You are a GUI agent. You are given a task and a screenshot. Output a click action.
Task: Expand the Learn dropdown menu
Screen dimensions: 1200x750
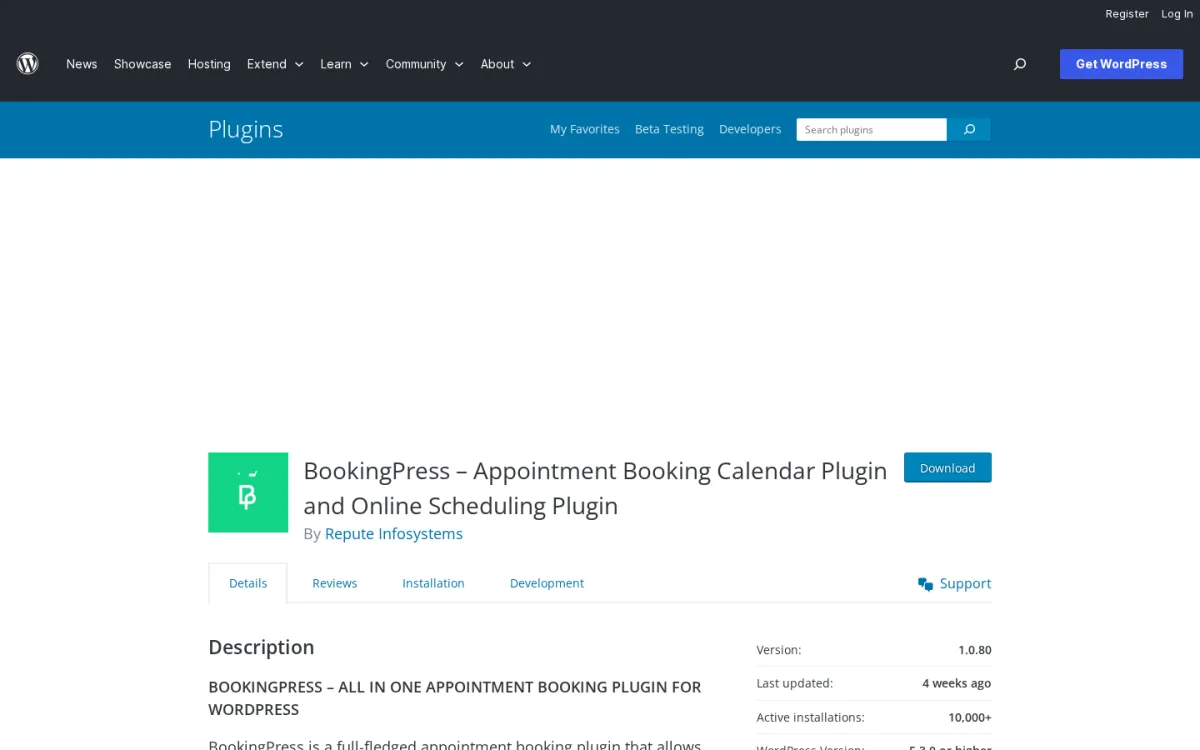344,64
